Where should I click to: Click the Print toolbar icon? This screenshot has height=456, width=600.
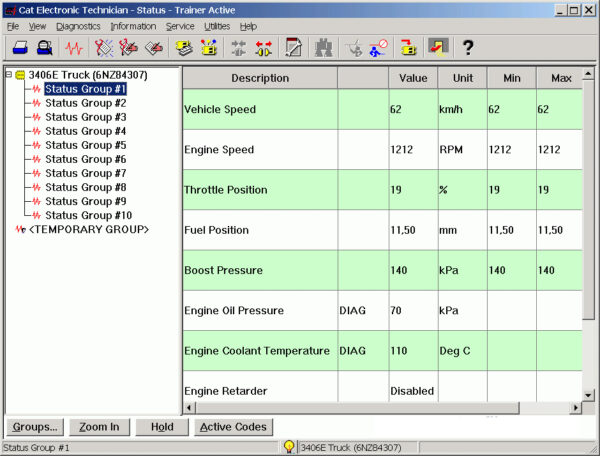[x=20, y=48]
